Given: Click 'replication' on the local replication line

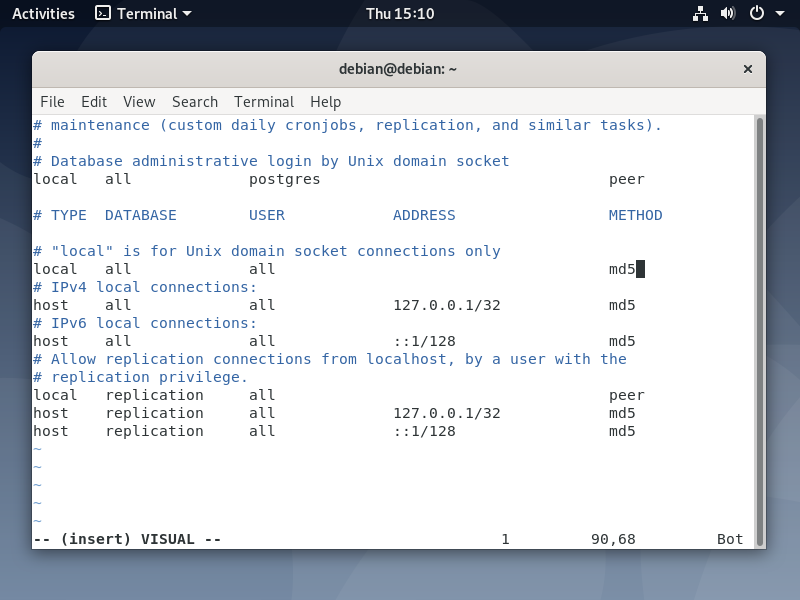Looking at the screenshot, I should pyautogui.click(x=155, y=395).
